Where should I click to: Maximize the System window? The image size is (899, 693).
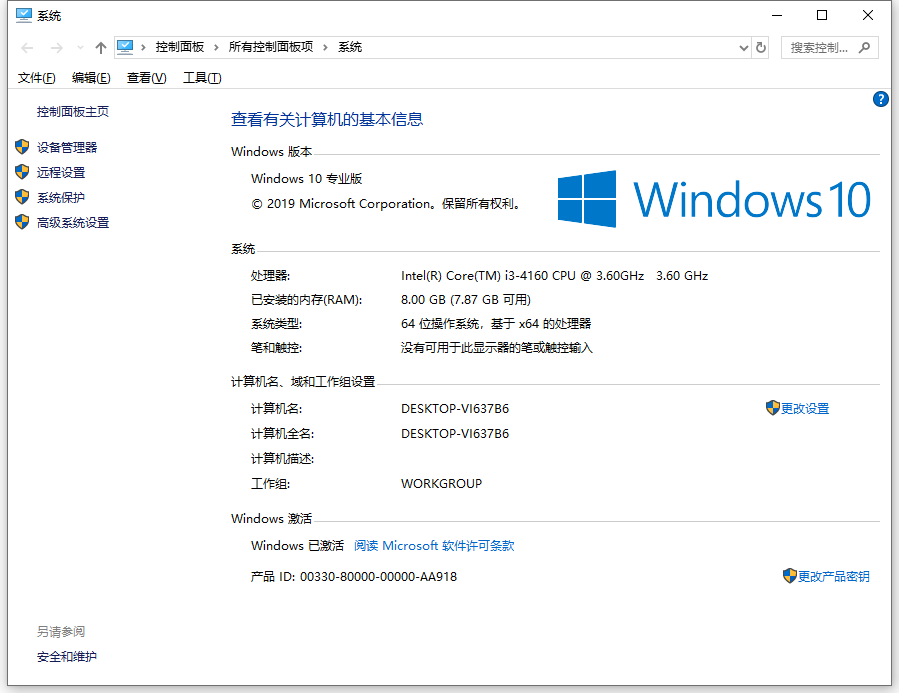[x=822, y=15]
